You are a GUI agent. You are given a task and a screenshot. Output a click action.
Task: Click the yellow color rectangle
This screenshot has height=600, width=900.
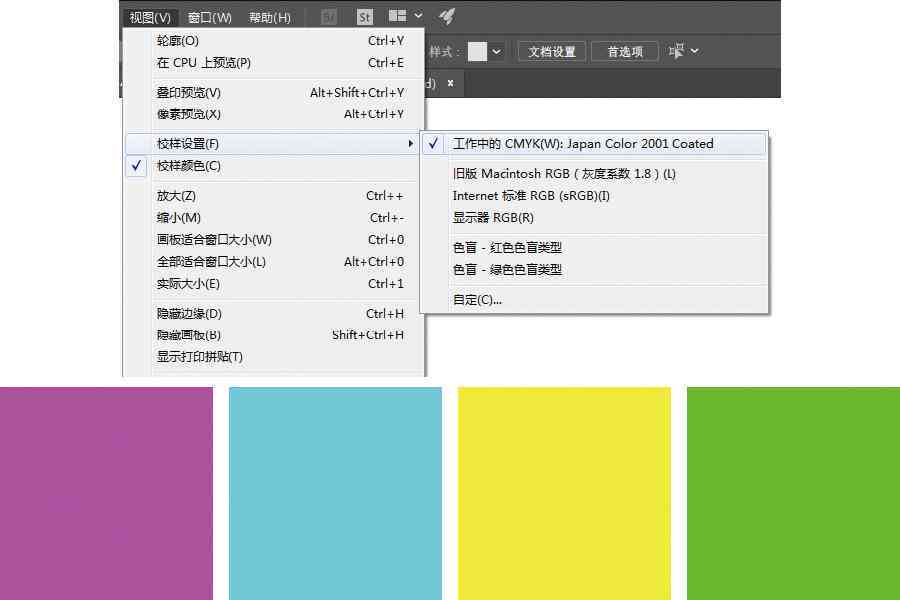(x=564, y=493)
